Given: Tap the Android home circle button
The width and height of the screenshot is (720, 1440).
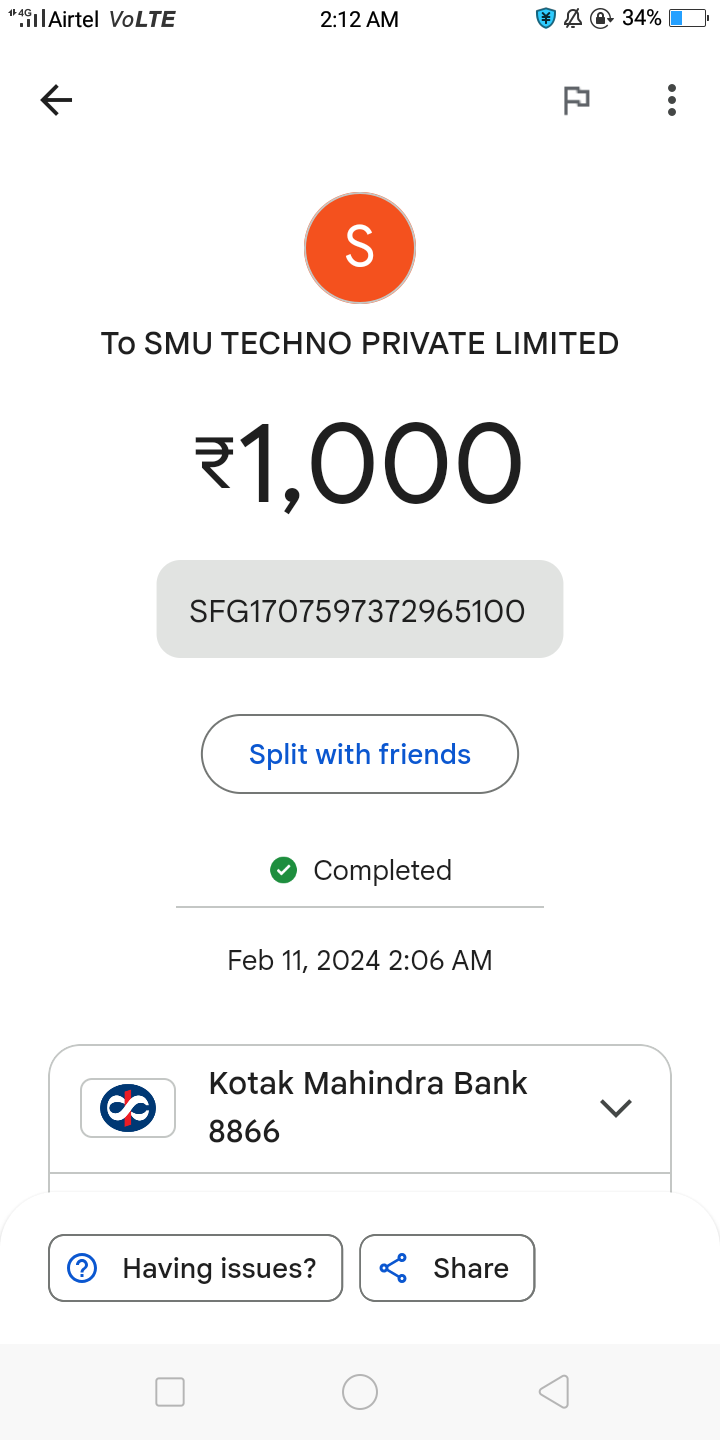Looking at the screenshot, I should click(x=360, y=1392).
